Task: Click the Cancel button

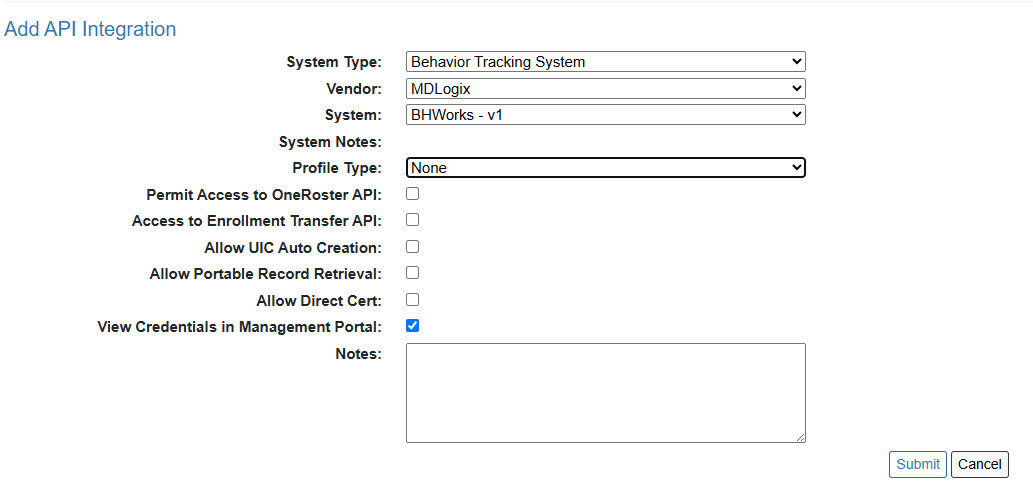Action: coord(979,464)
